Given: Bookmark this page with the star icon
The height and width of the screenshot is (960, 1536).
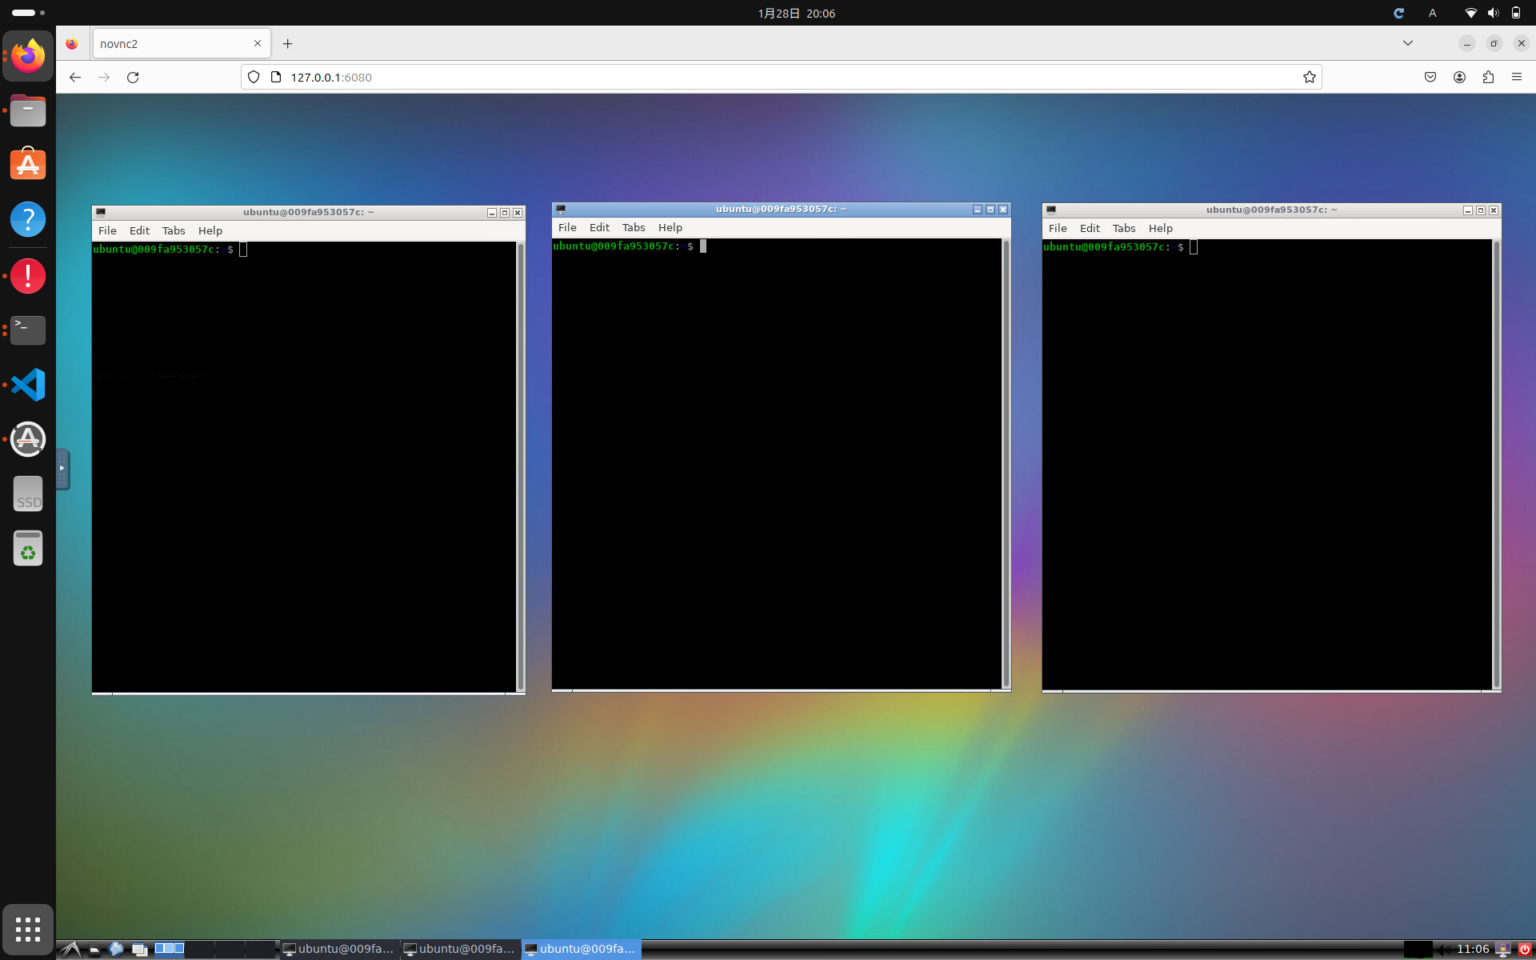Looking at the screenshot, I should pos(1309,77).
